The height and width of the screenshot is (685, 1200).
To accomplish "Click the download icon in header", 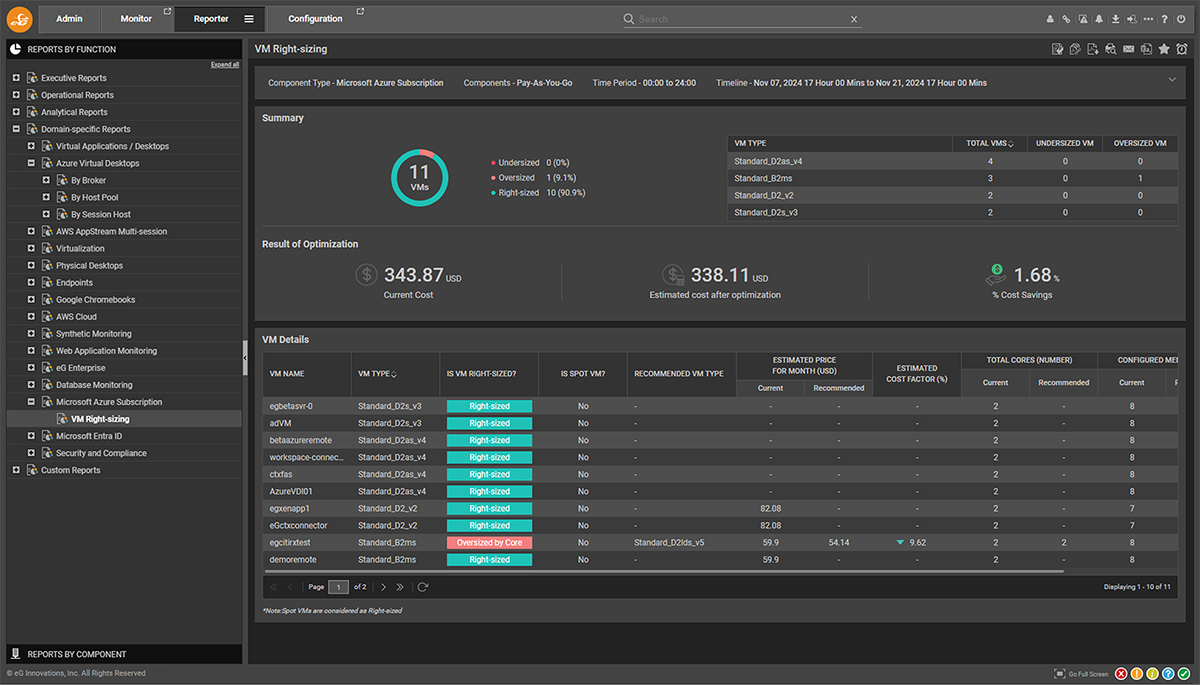I will click(x=1115, y=19).
